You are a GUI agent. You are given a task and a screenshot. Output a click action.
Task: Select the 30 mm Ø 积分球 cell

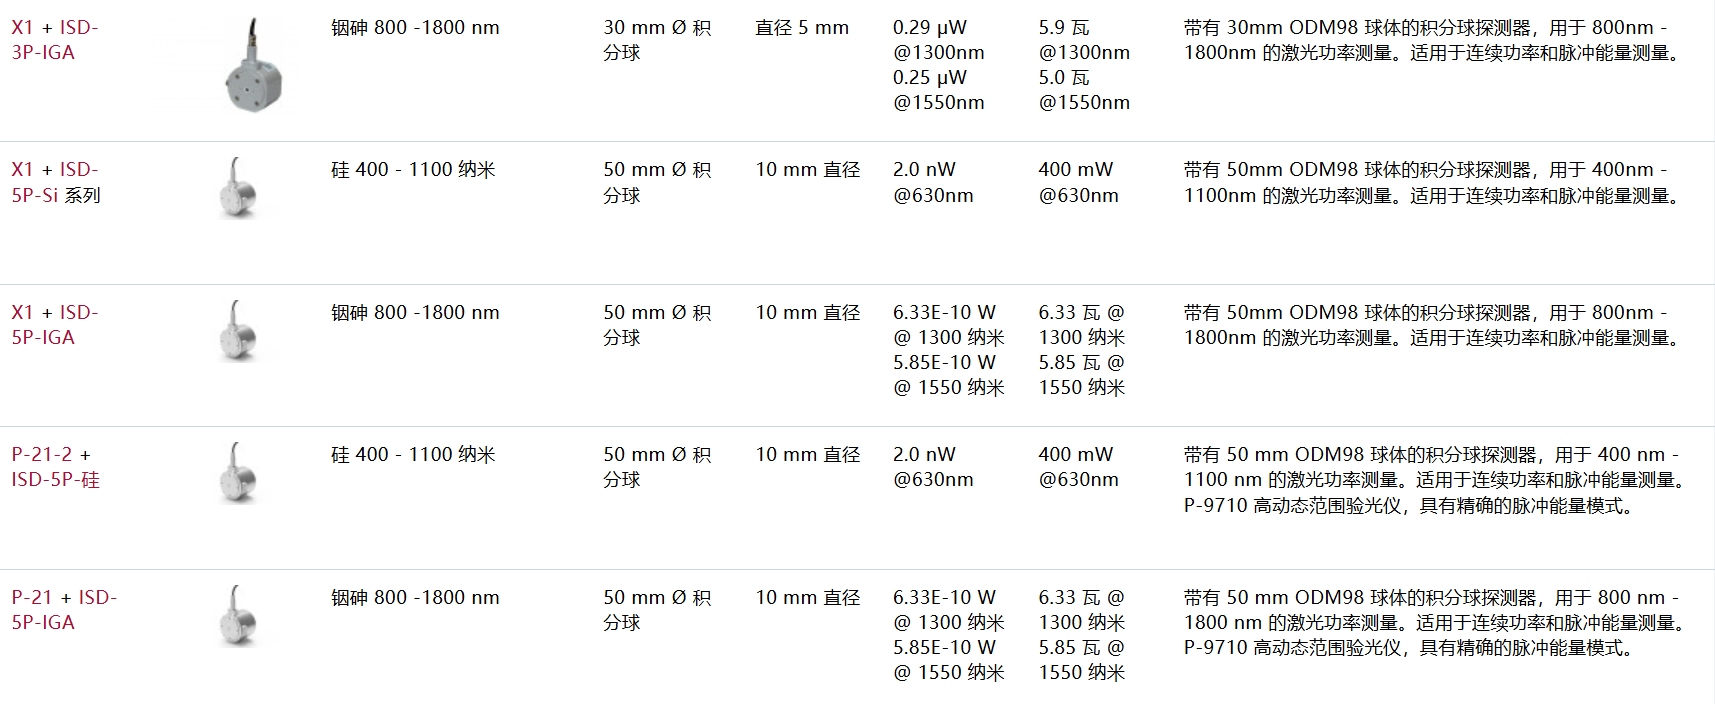pos(657,40)
